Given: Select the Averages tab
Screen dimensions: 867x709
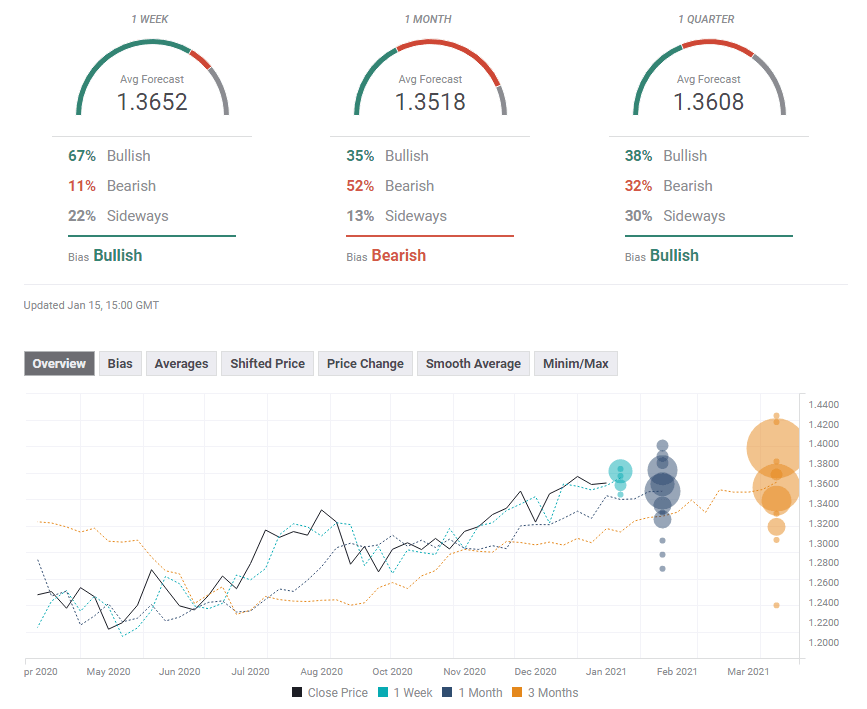Looking at the screenshot, I should (x=181, y=364).
